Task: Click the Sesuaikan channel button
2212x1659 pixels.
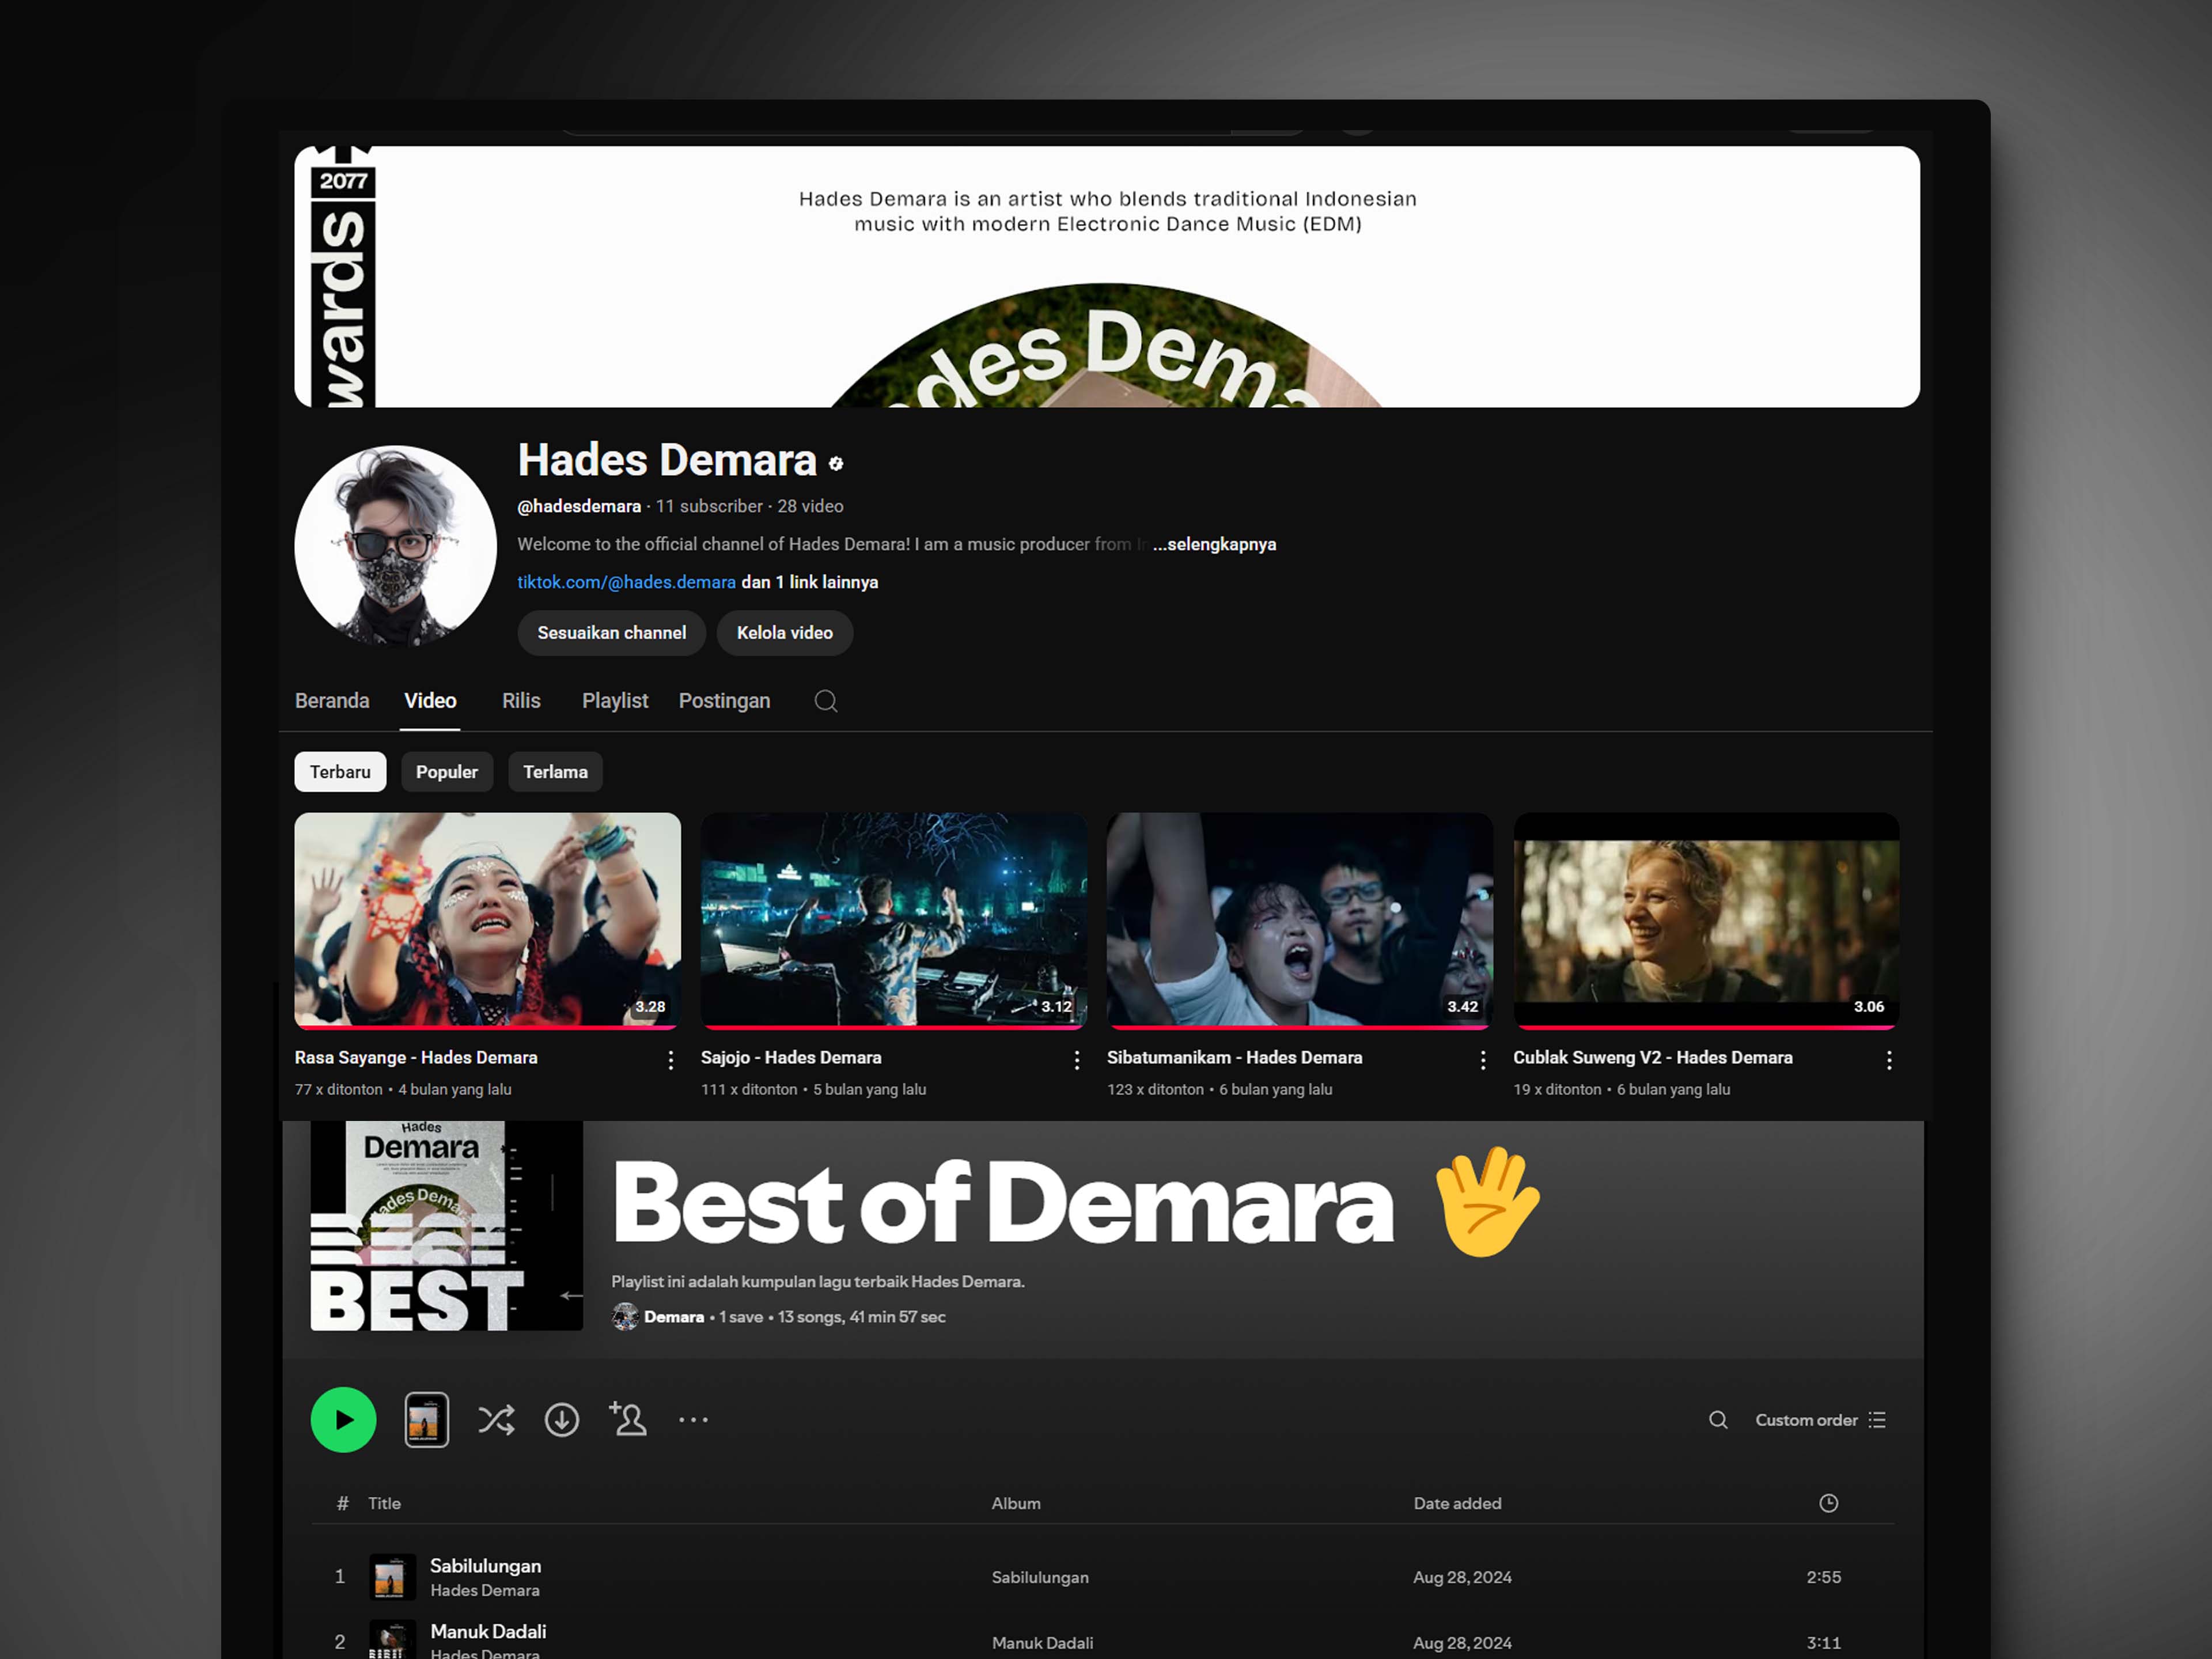Action: (x=611, y=633)
